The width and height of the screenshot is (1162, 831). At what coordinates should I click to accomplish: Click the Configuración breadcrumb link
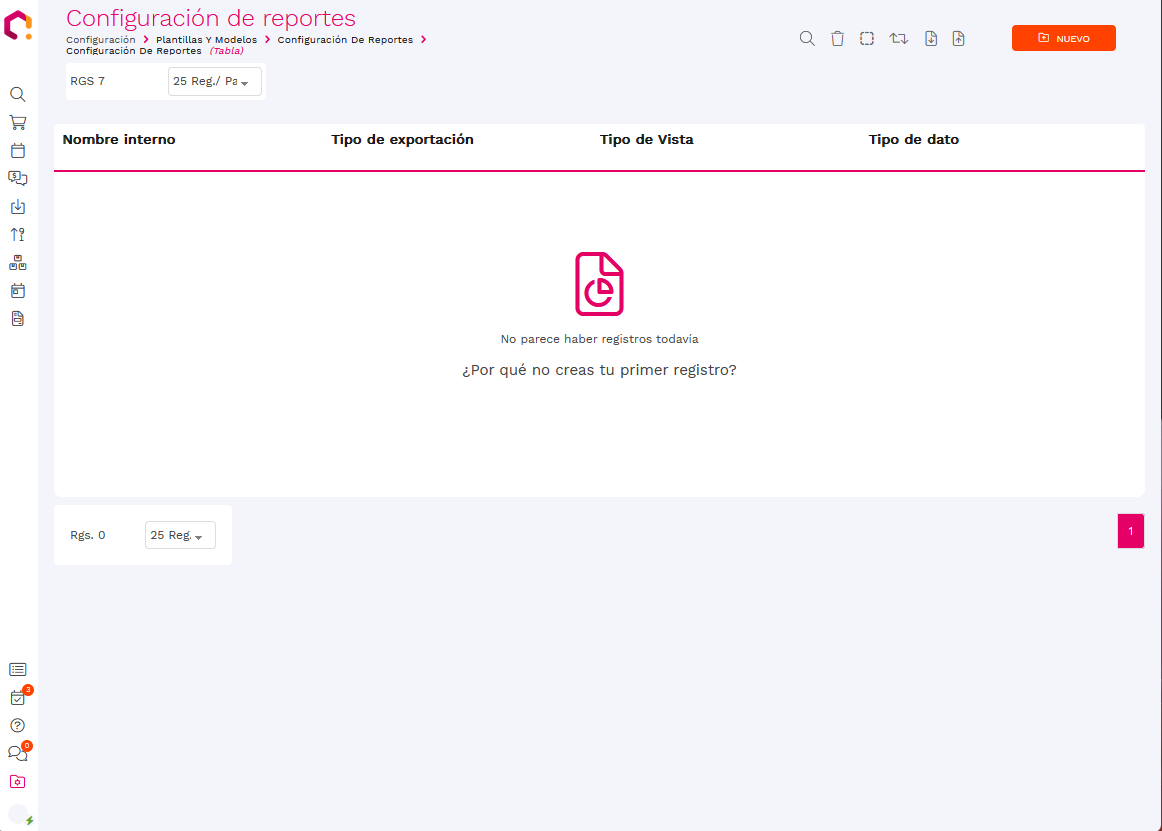pos(100,40)
